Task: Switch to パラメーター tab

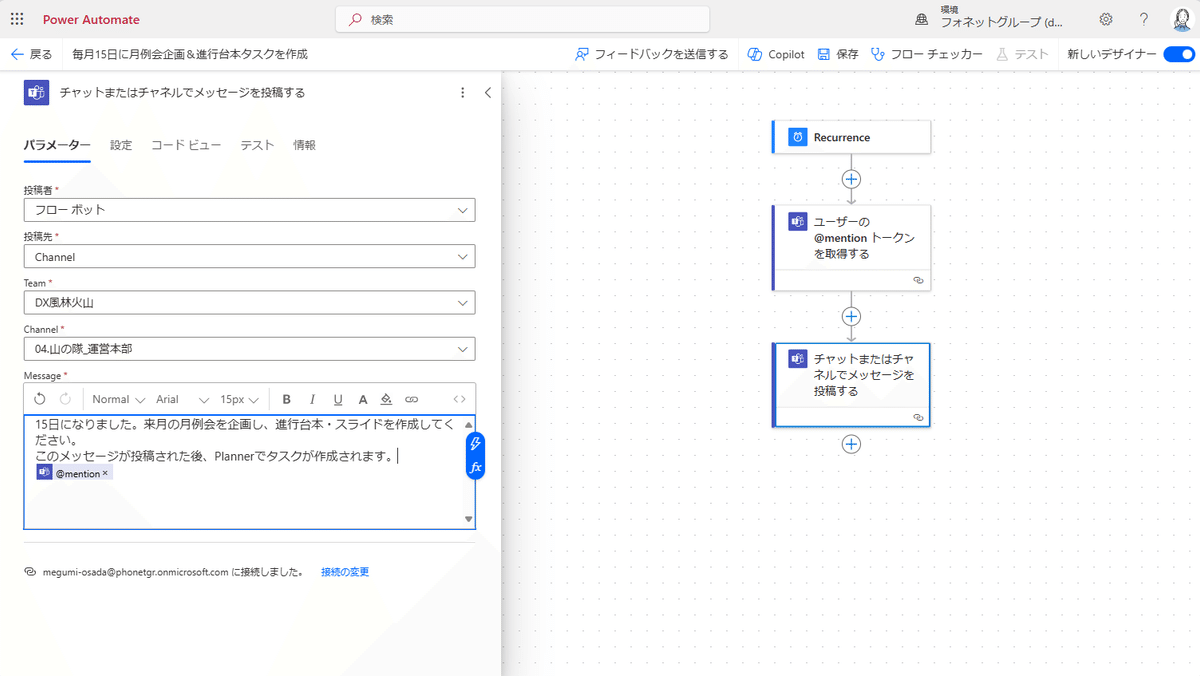Action: click(x=57, y=145)
